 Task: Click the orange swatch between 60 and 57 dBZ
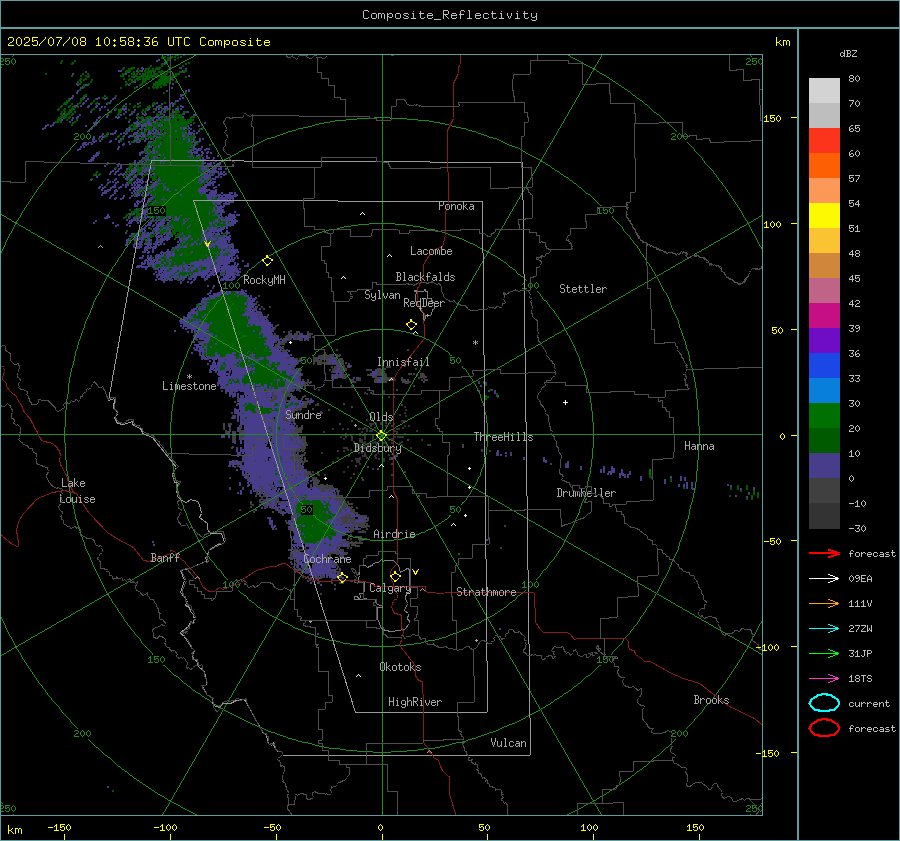(x=824, y=166)
